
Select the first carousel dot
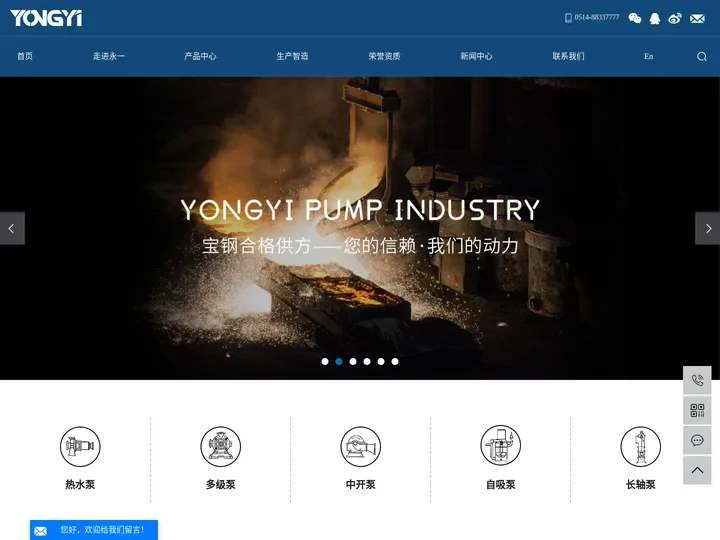(x=325, y=361)
